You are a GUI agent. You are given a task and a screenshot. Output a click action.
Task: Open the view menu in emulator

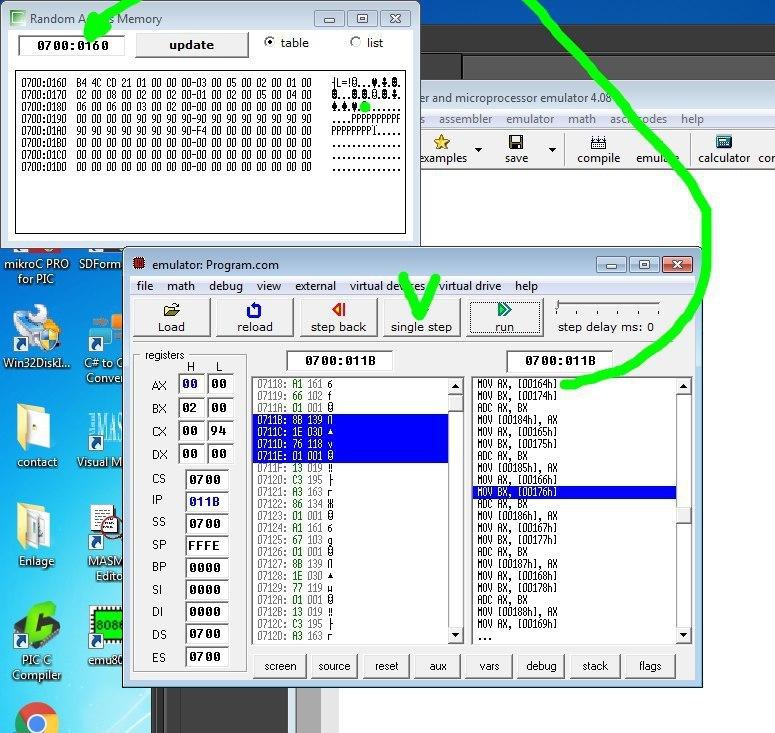(x=269, y=286)
